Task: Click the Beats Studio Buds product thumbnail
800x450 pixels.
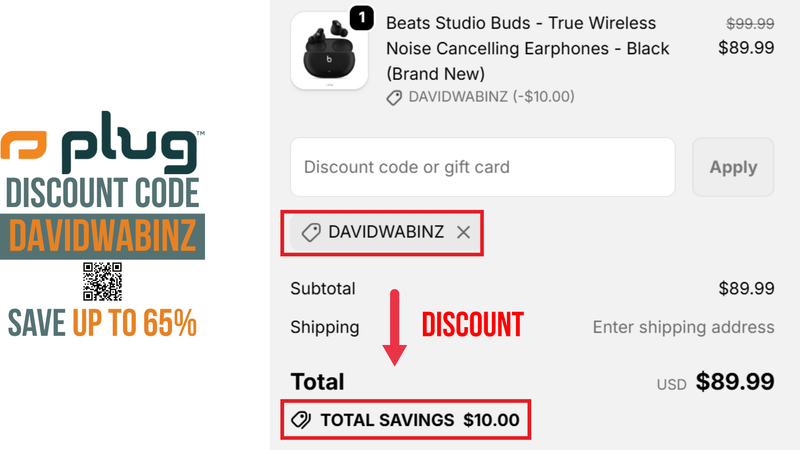Action: point(330,52)
